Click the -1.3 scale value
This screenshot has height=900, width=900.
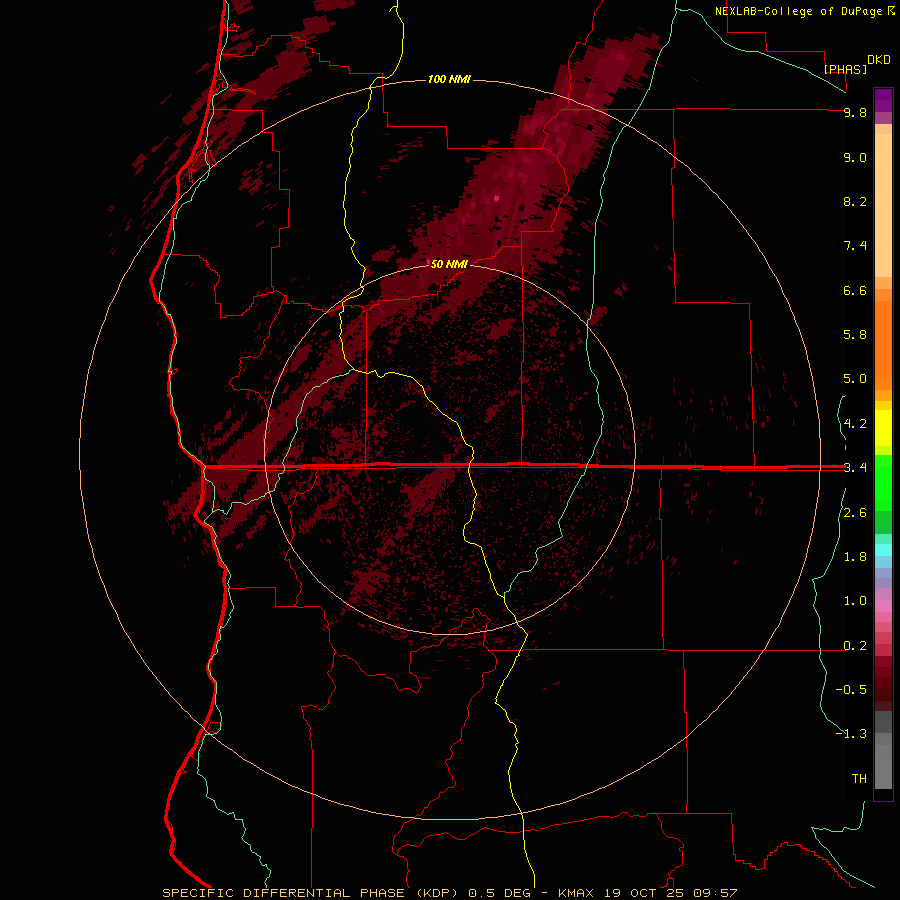click(x=851, y=734)
